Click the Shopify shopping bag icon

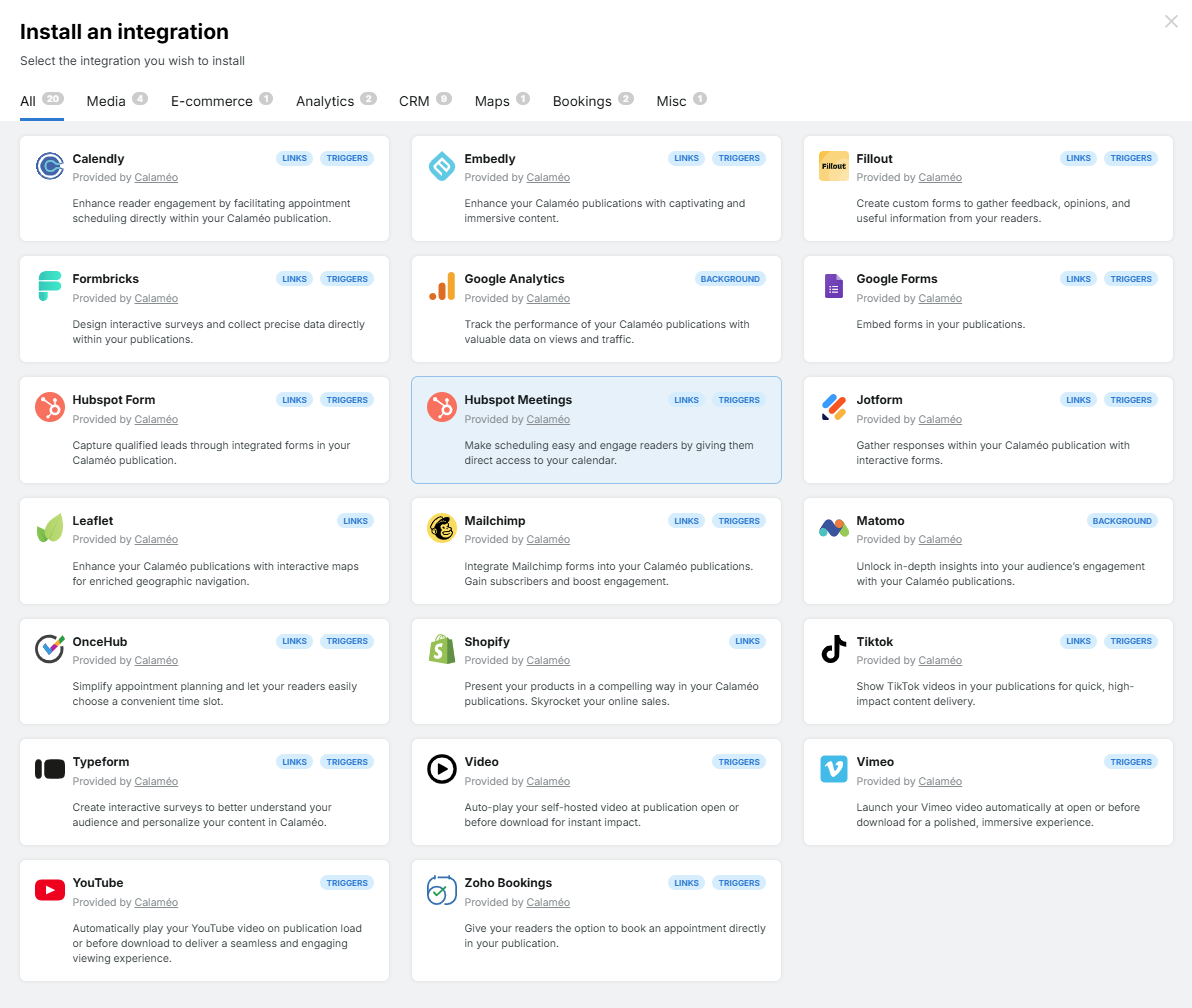click(x=442, y=648)
